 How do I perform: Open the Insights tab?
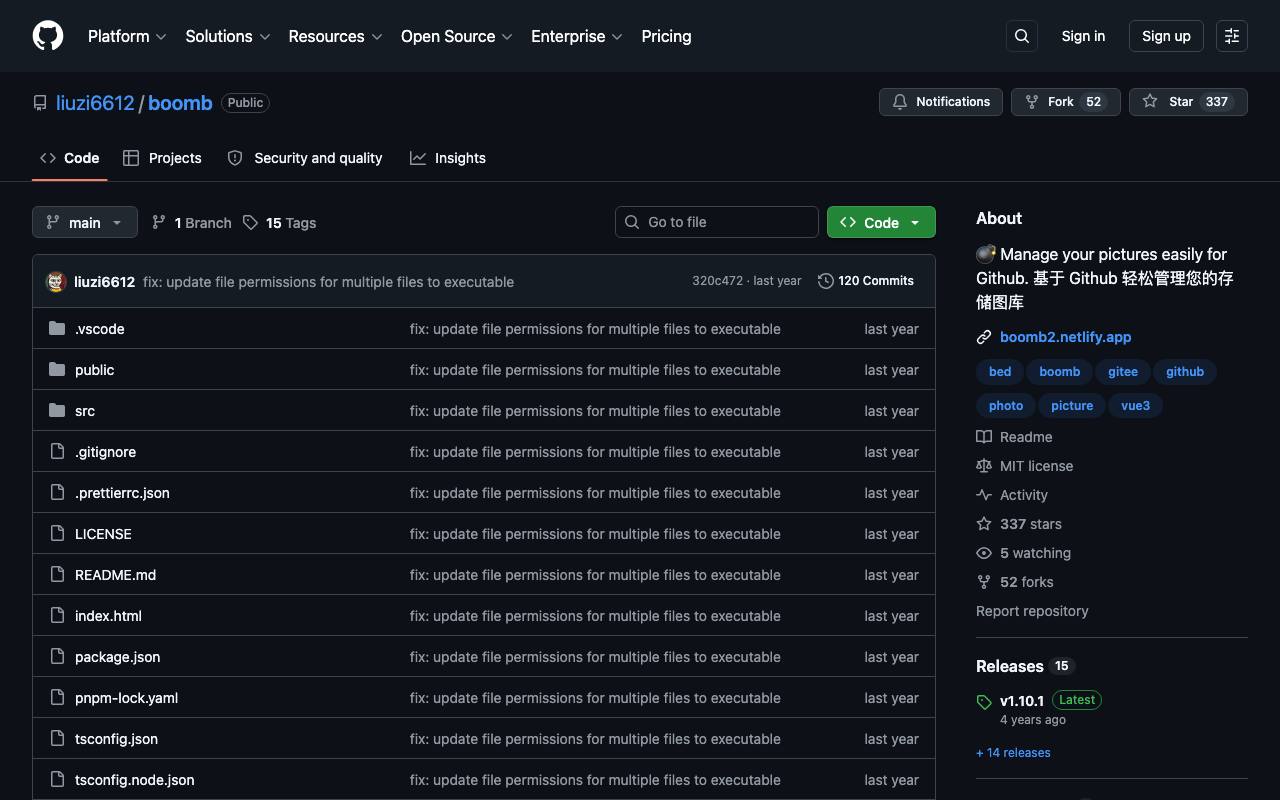point(448,158)
